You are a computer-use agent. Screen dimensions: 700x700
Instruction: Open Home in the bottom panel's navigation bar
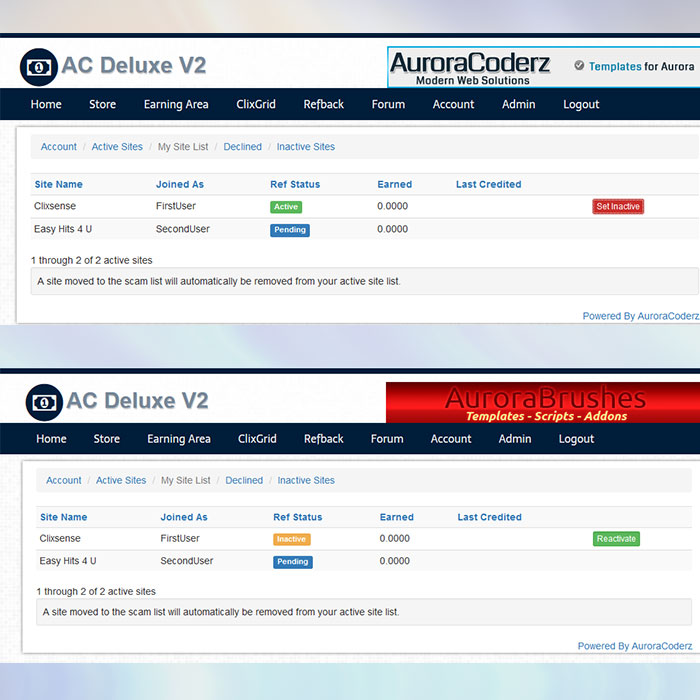51,439
